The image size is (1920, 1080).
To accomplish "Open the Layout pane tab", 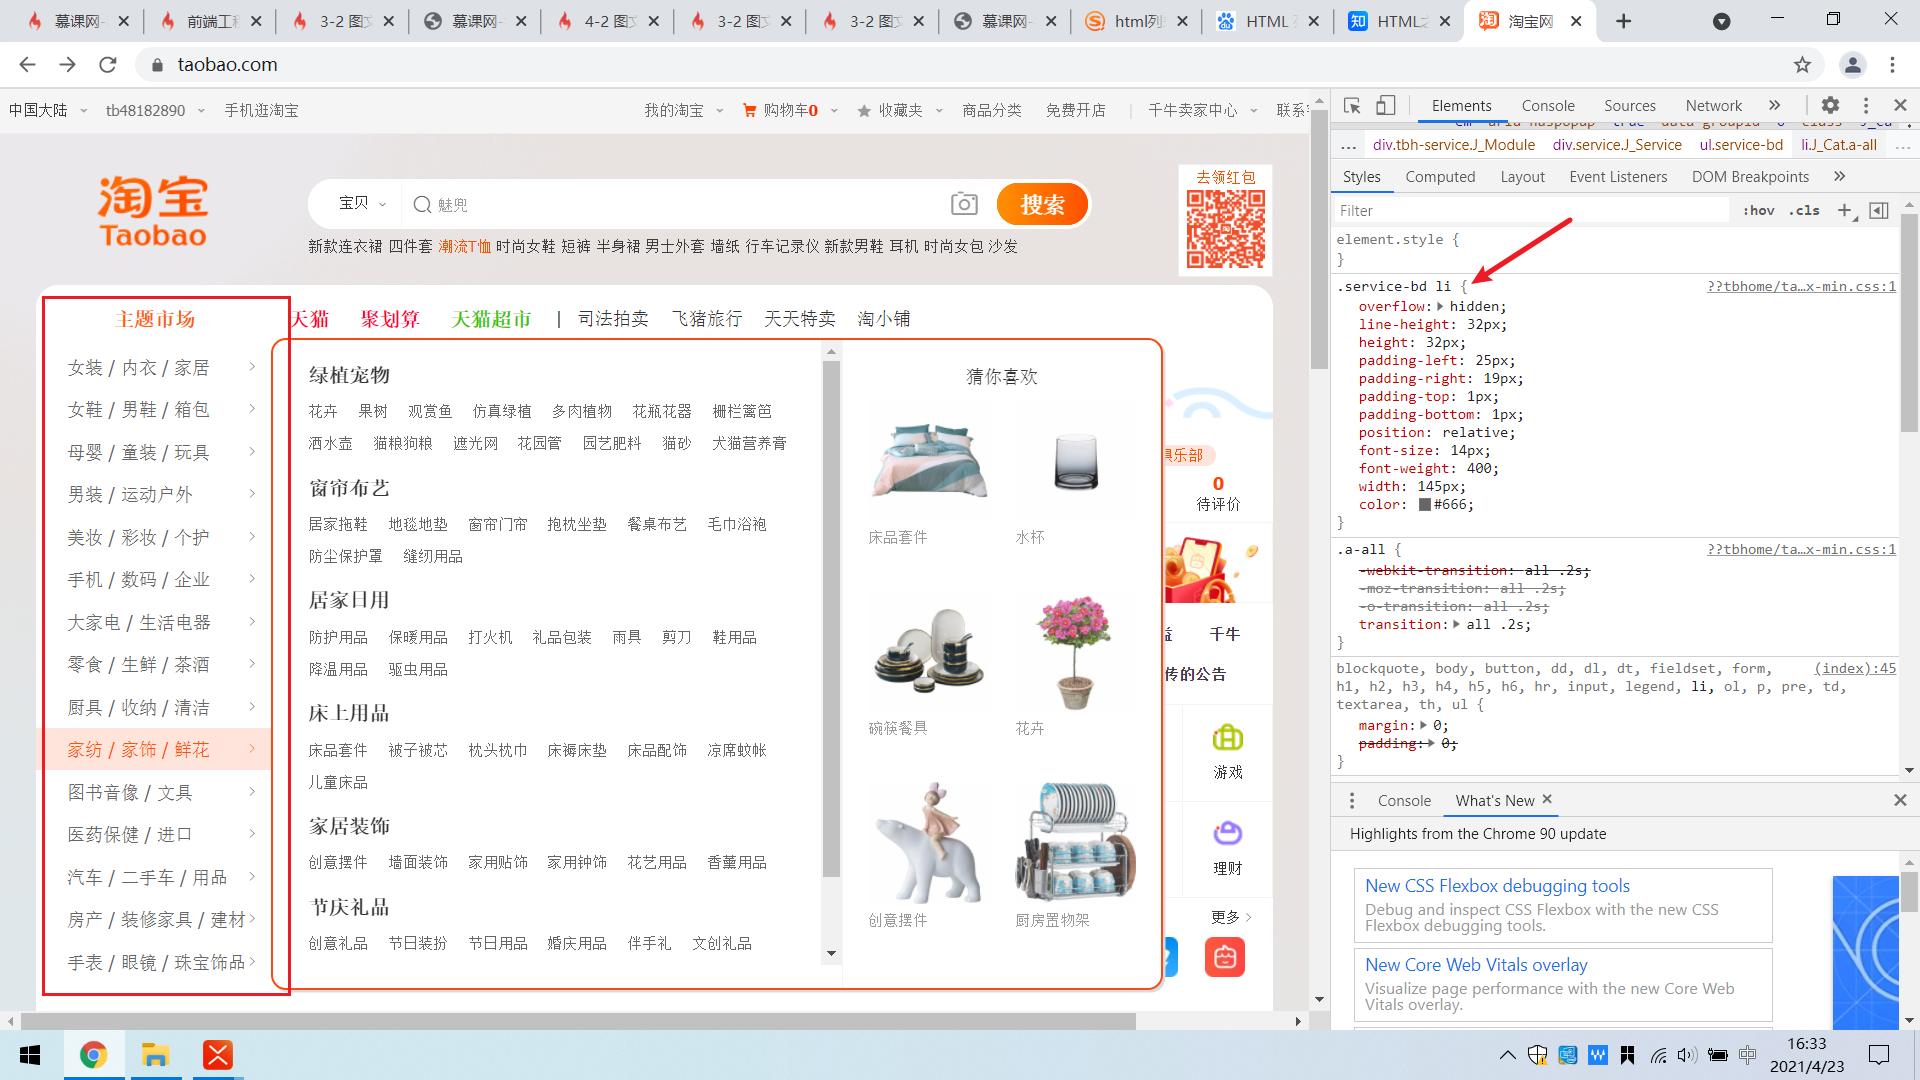I will (x=1522, y=177).
